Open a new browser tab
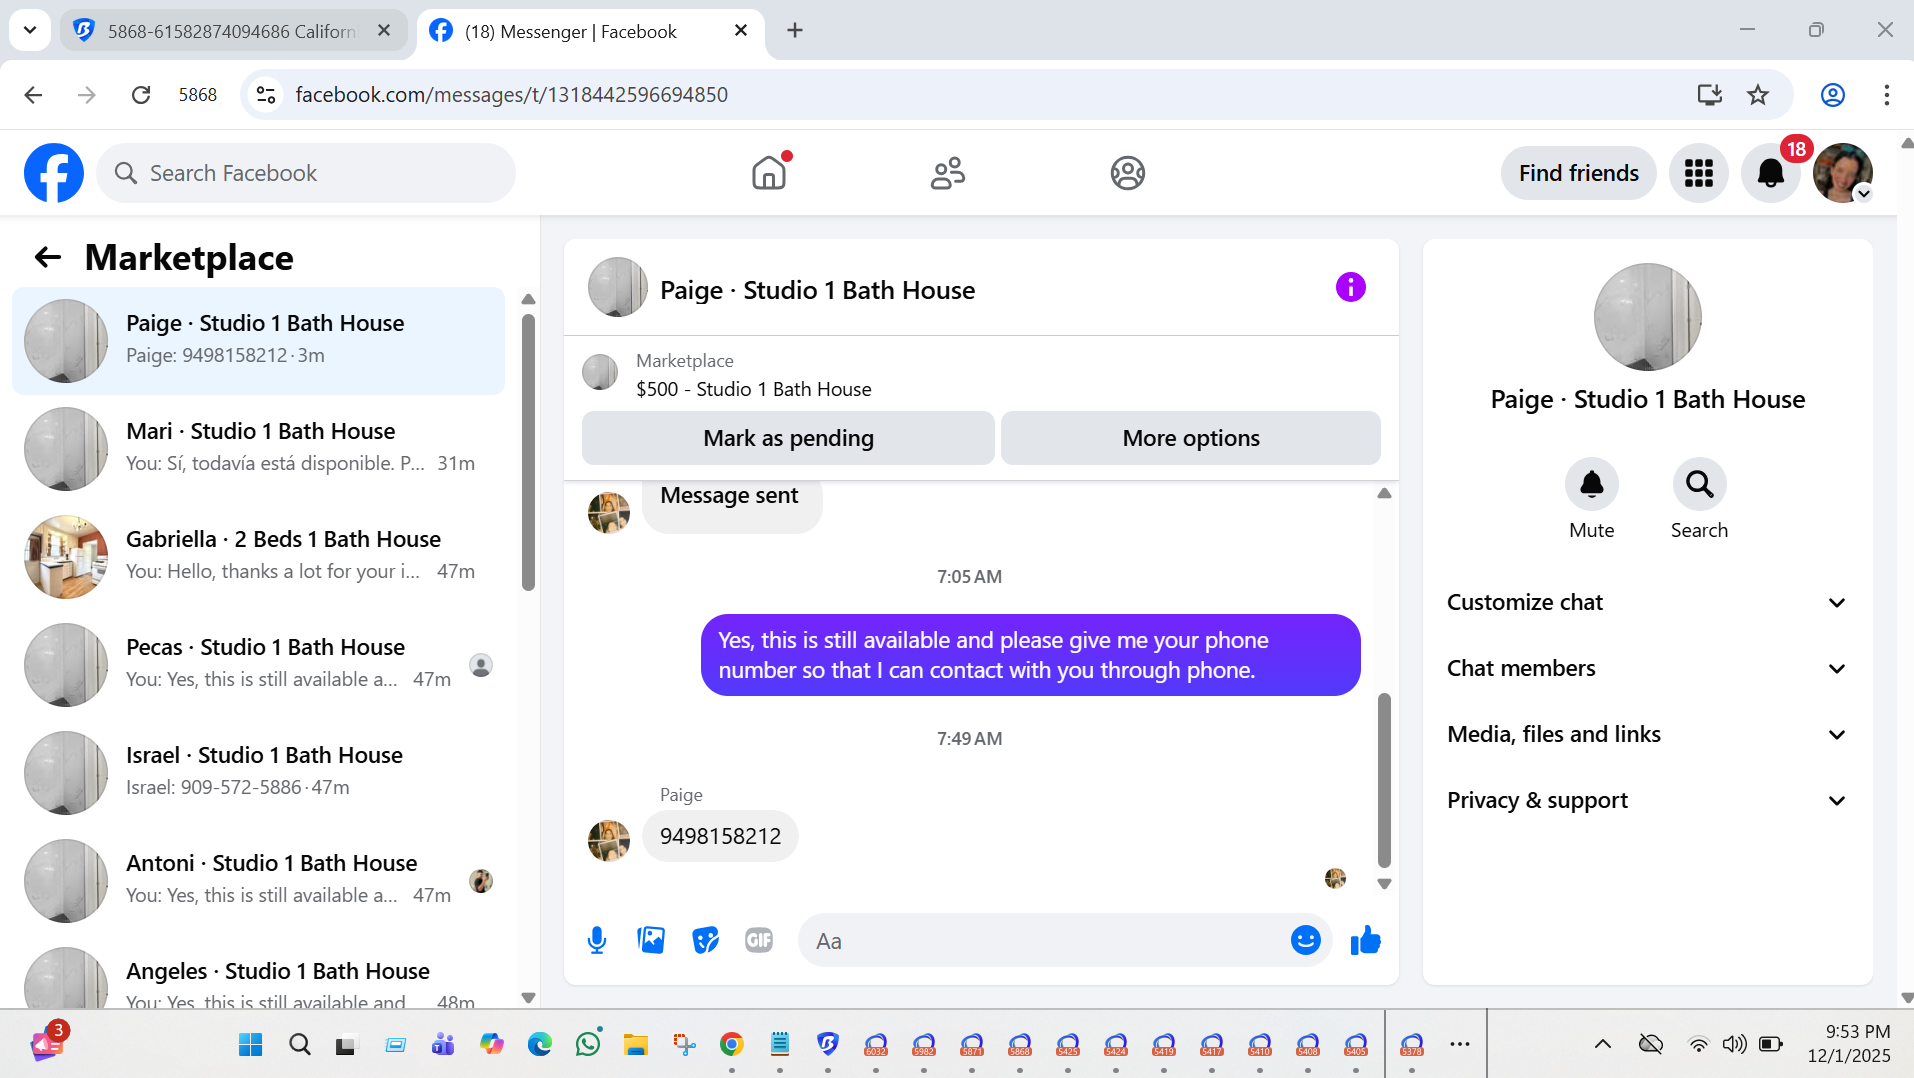 point(795,30)
